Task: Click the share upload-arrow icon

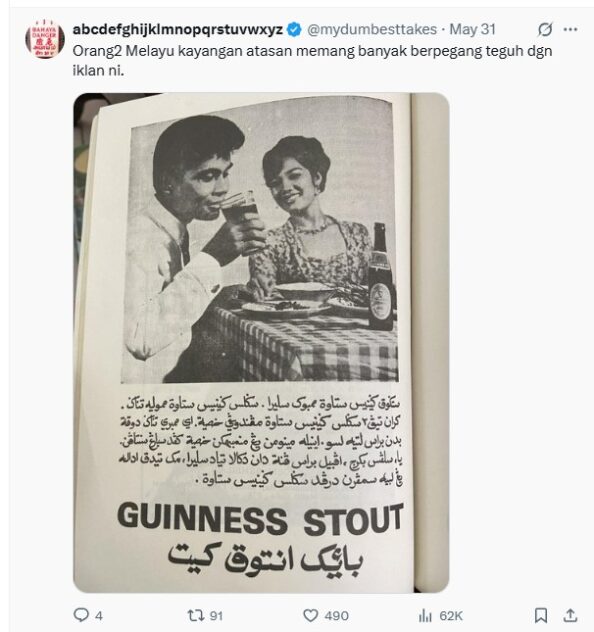Action: [x=570, y=615]
